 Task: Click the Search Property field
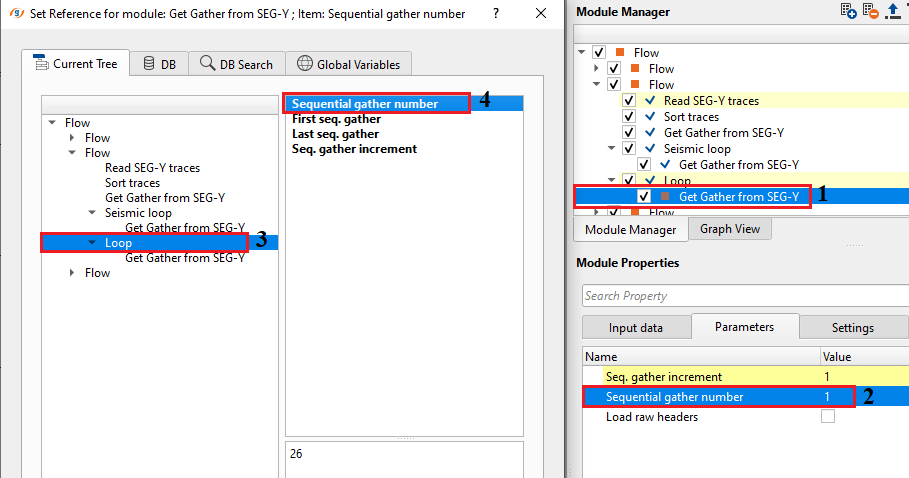tap(746, 296)
